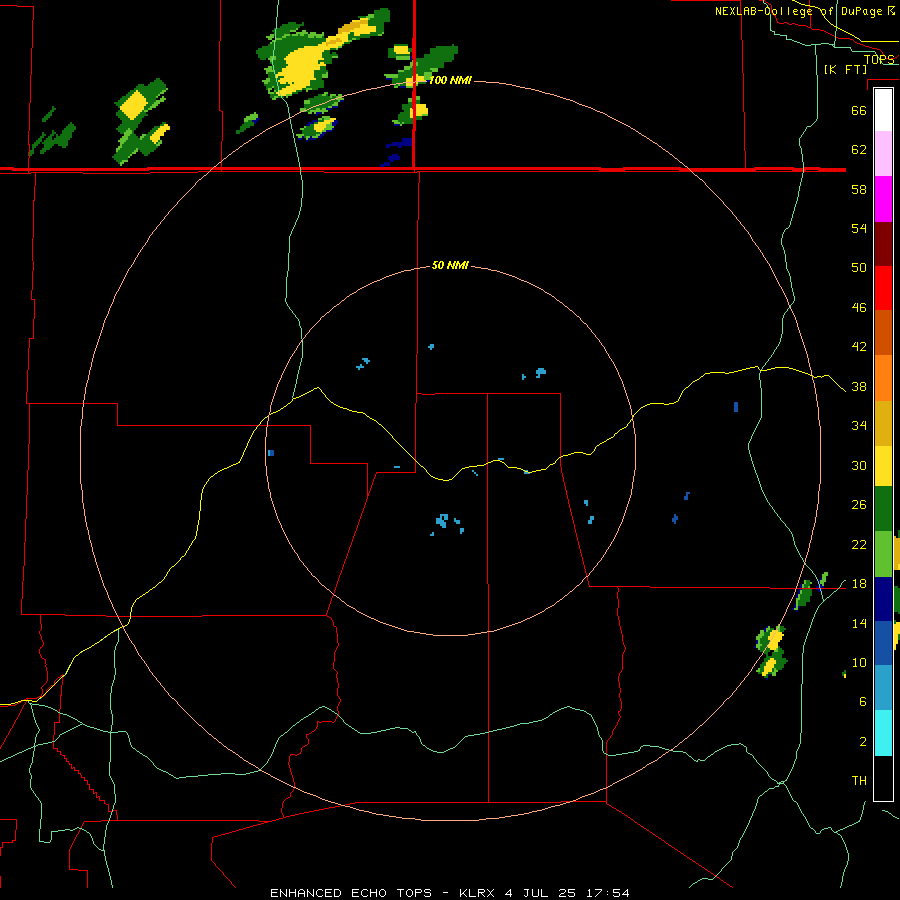Viewport: 900px width, 900px height.
Task: Click the 10 legend value
Action: 859,662
